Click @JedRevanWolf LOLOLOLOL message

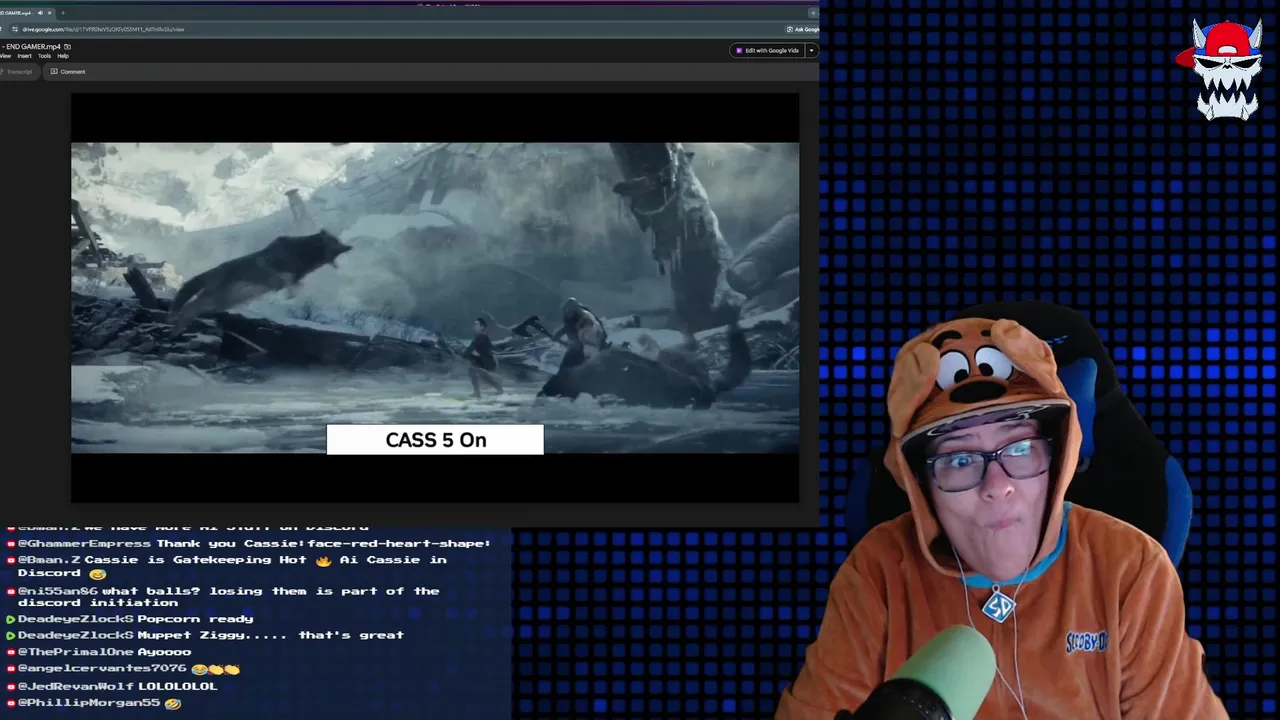click(x=111, y=686)
